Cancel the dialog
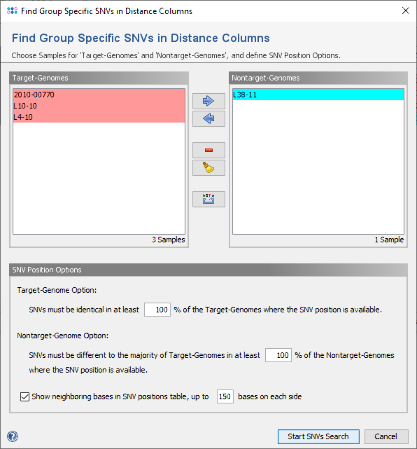Screen dimensions: 417x449 tap(386, 436)
